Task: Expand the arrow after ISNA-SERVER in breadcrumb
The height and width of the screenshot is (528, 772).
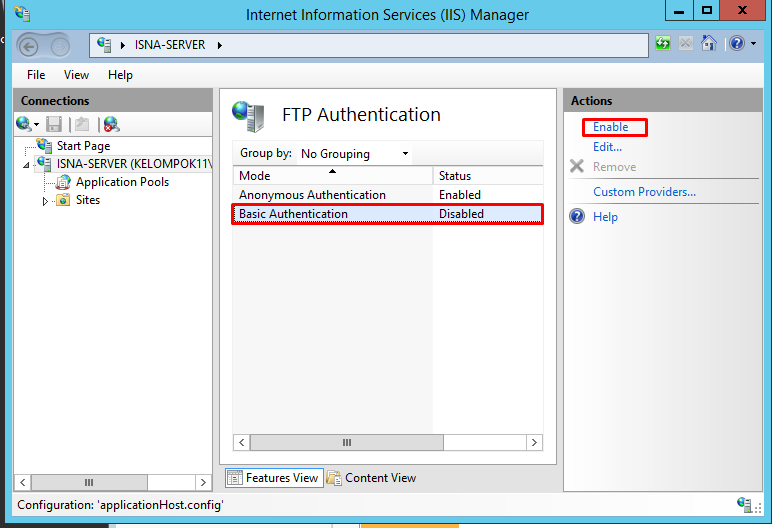Action: click(x=220, y=45)
